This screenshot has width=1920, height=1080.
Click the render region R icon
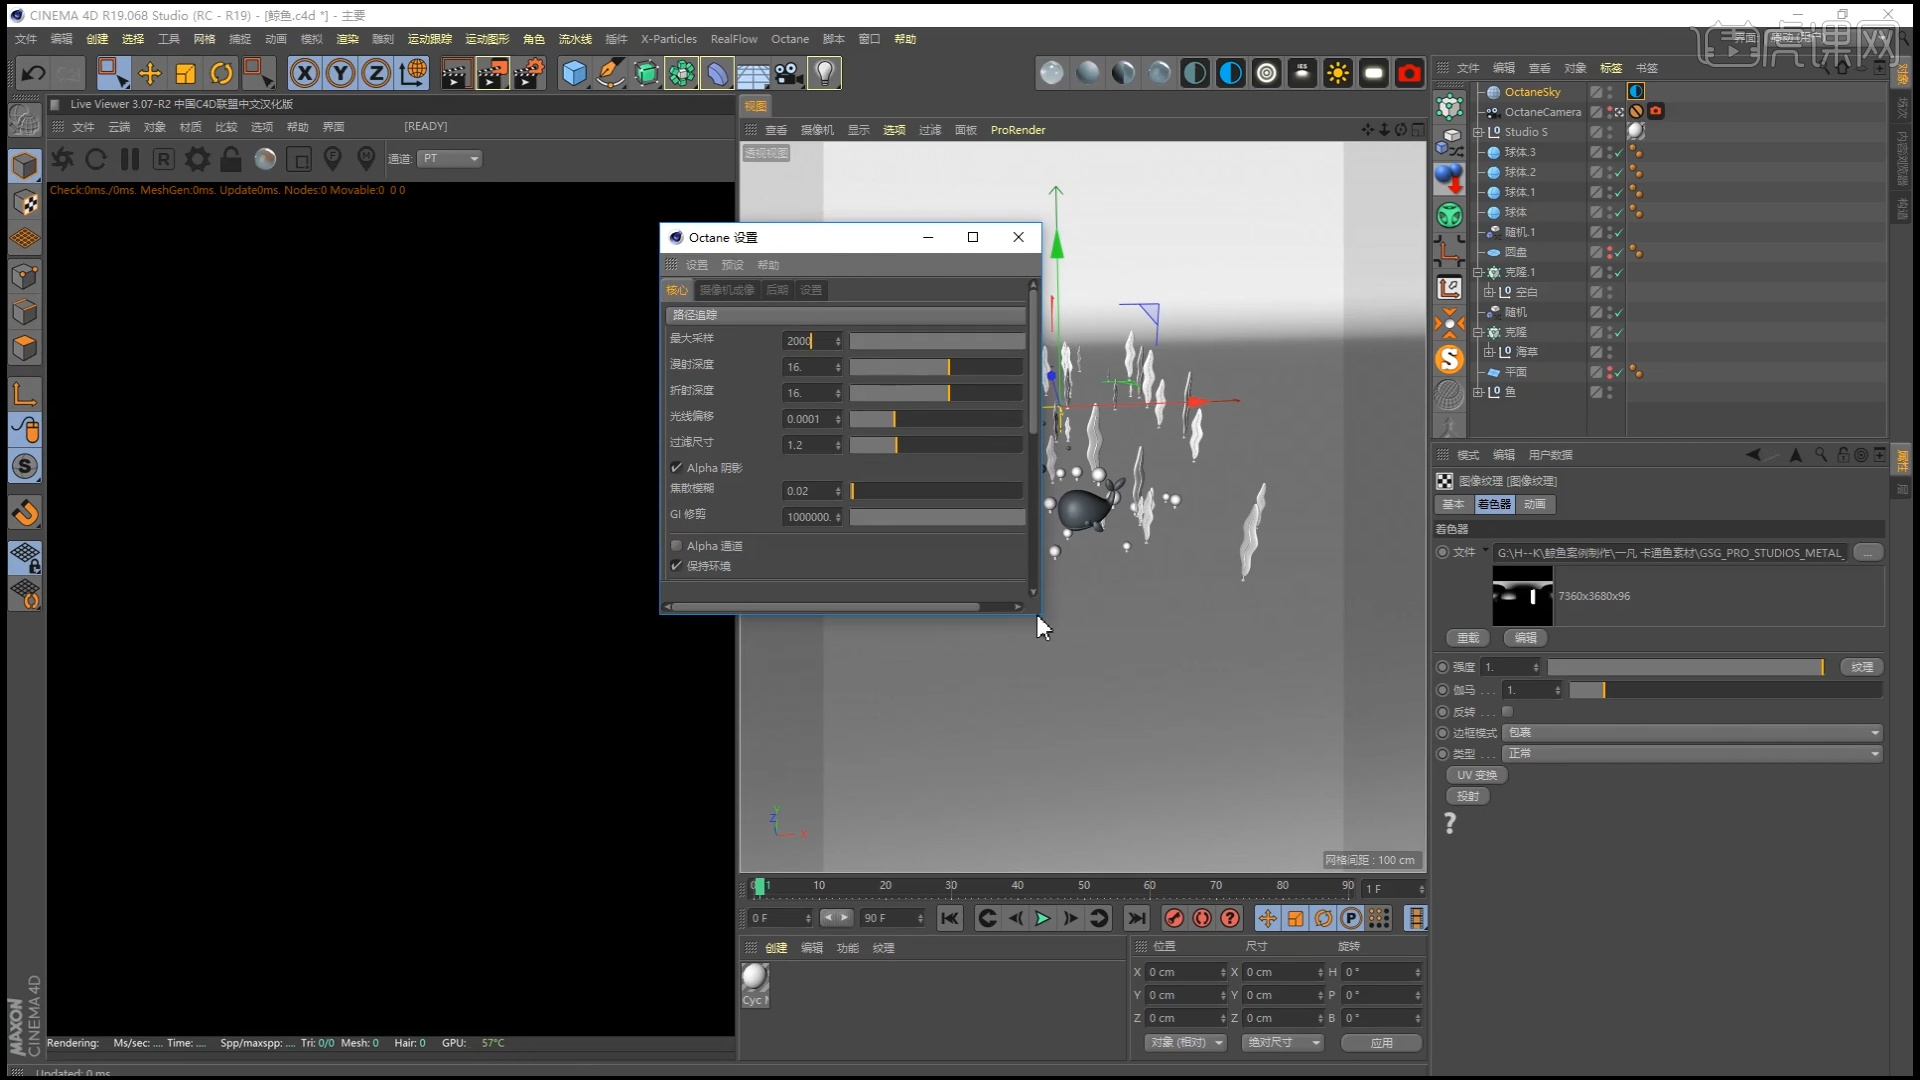164,159
